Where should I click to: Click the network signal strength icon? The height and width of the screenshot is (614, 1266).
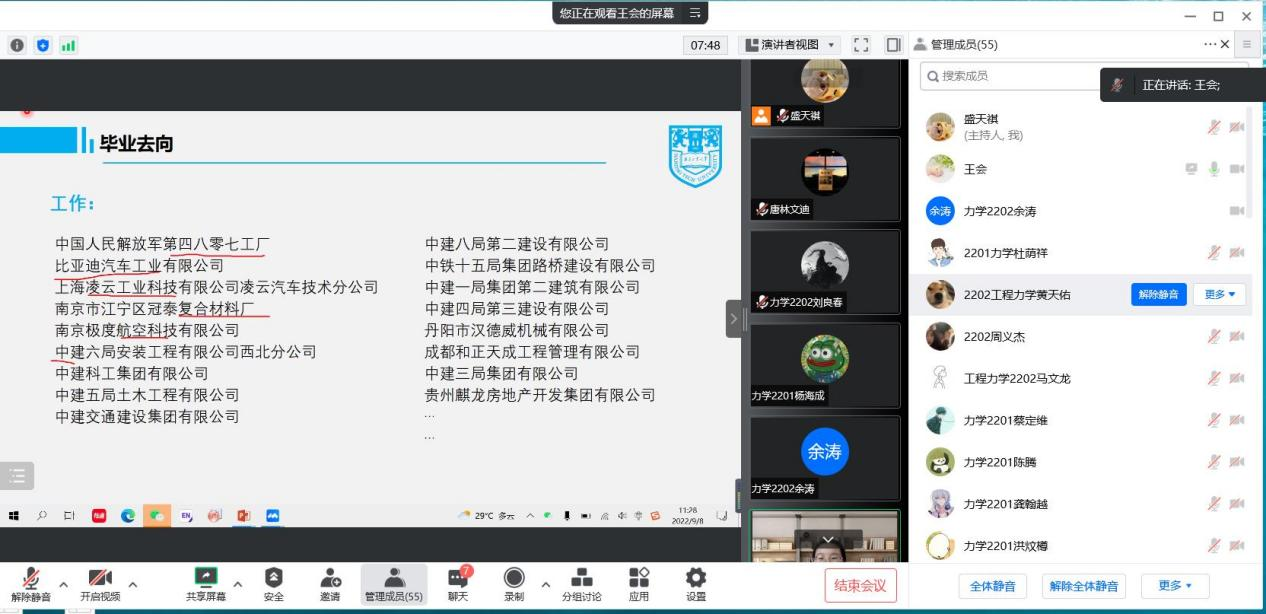(x=69, y=45)
